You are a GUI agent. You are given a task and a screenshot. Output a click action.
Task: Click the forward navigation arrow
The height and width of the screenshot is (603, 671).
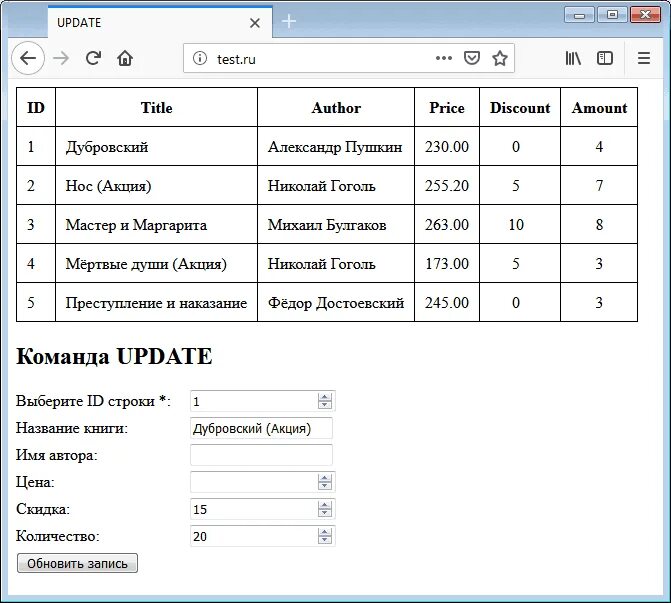pyautogui.click(x=61, y=58)
